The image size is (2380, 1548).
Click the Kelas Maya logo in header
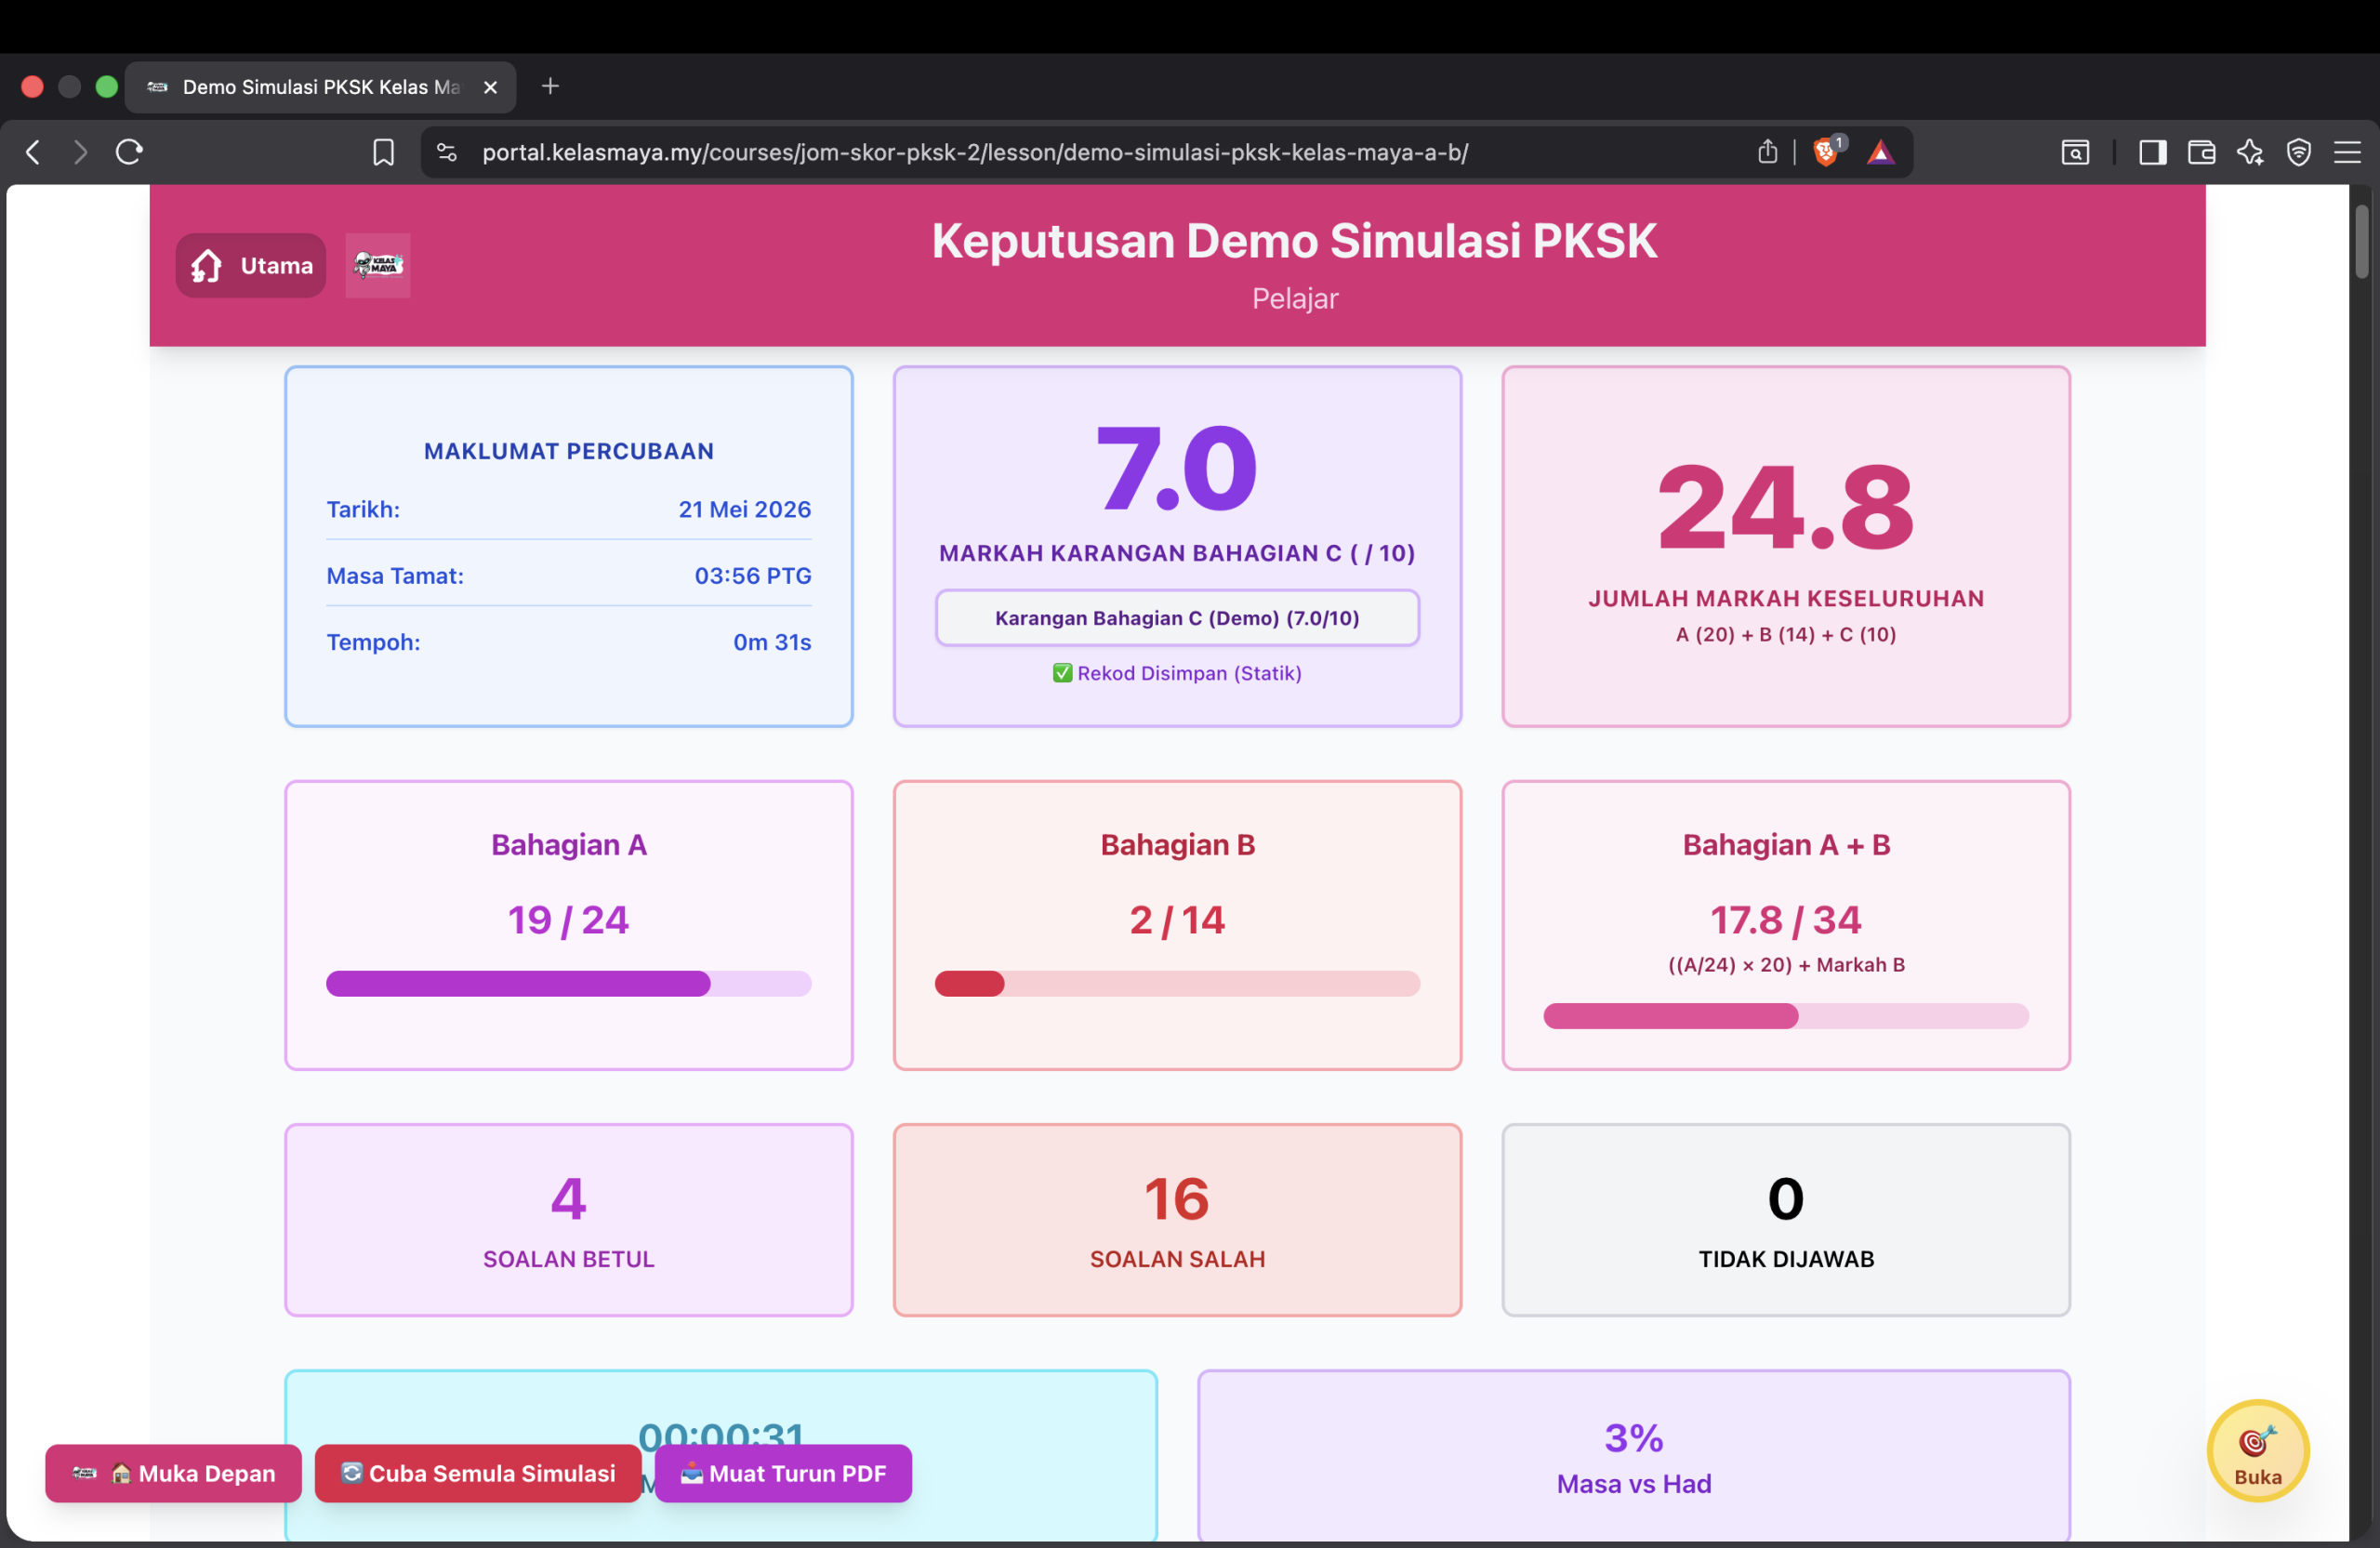(x=378, y=265)
